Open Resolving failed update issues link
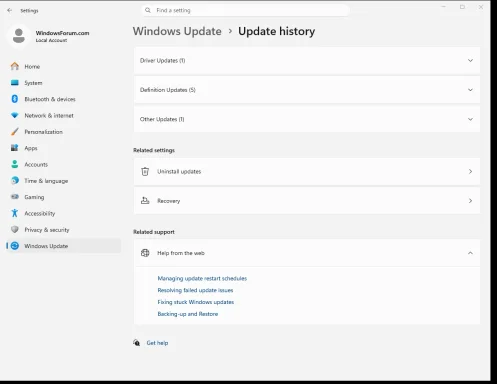This screenshot has height=384, width=497. [x=195, y=290]
